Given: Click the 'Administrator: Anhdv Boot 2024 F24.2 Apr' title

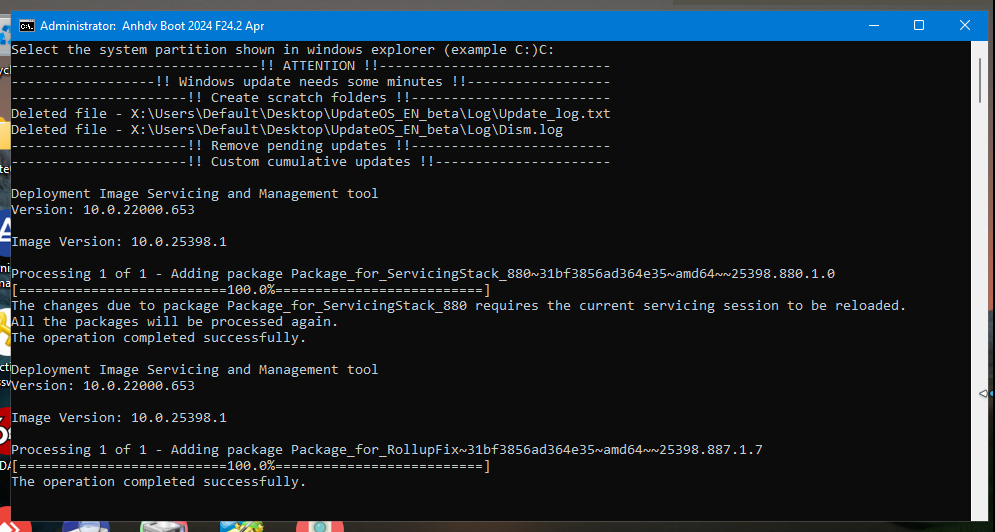Looking at the screenshot, I should 152,26.
